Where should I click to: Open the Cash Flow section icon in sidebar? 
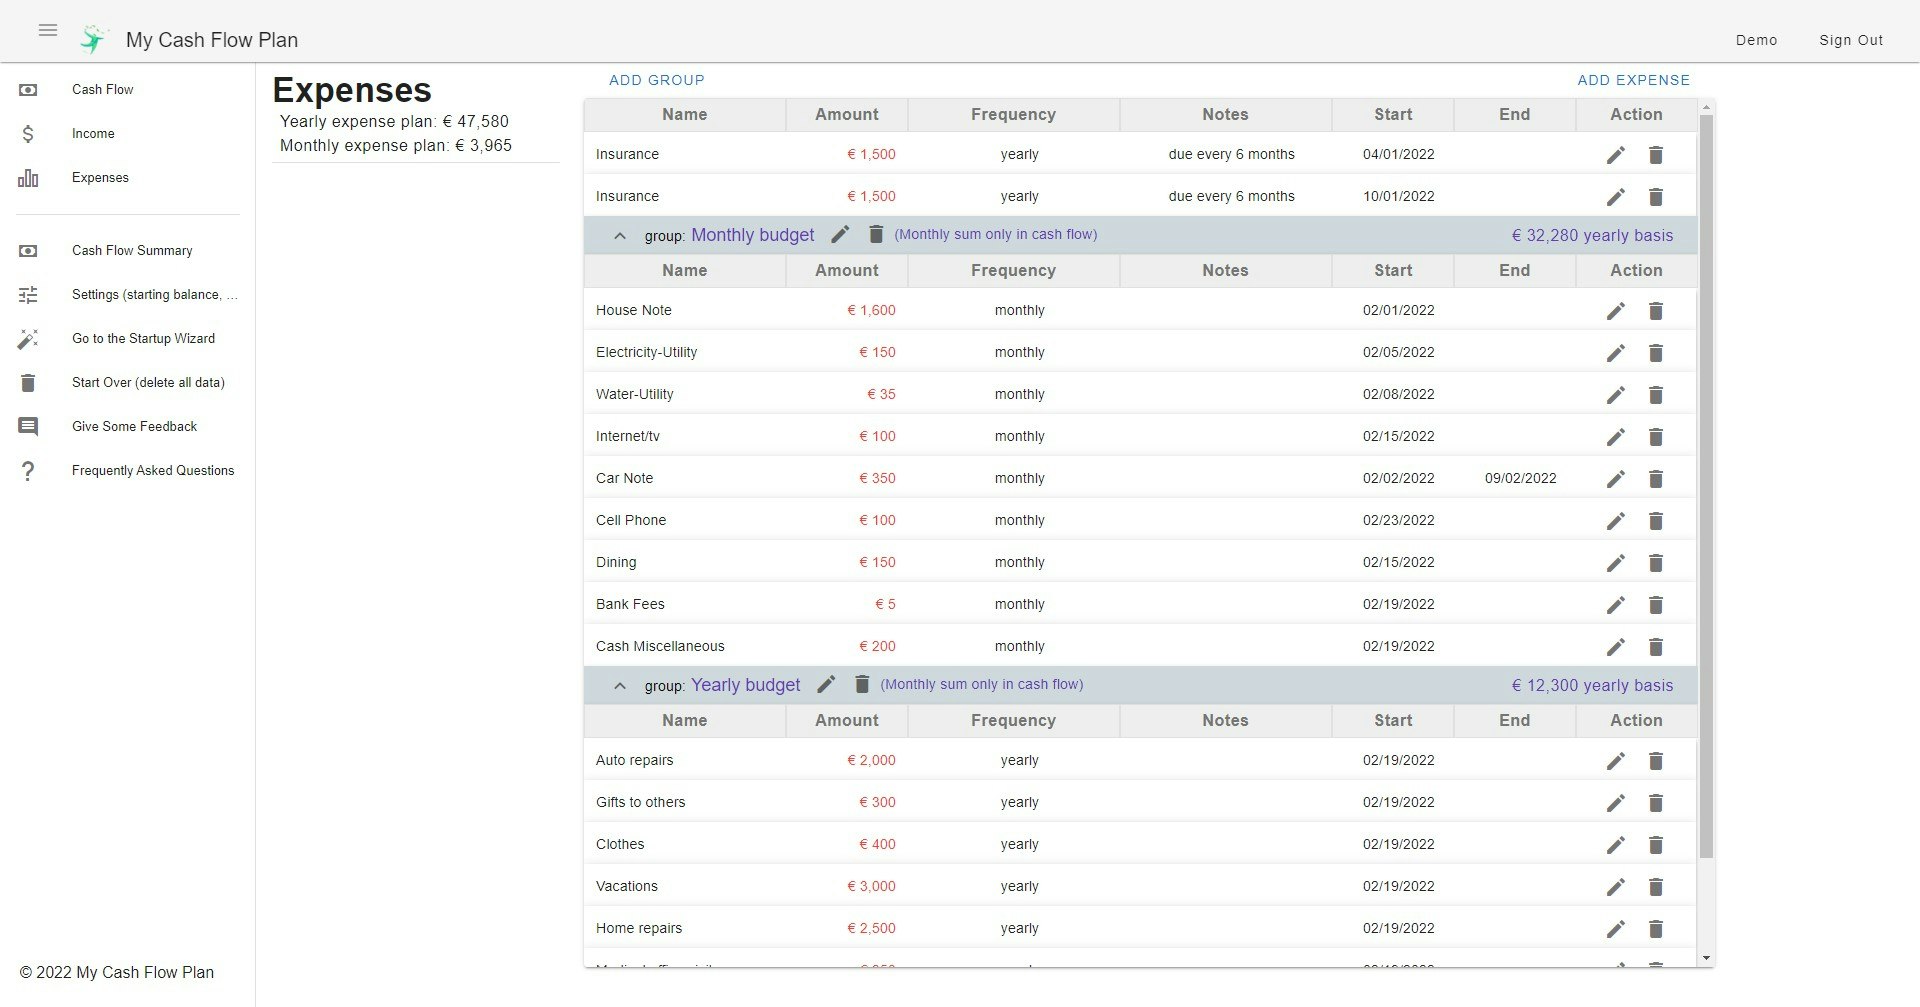click(27, 89)
